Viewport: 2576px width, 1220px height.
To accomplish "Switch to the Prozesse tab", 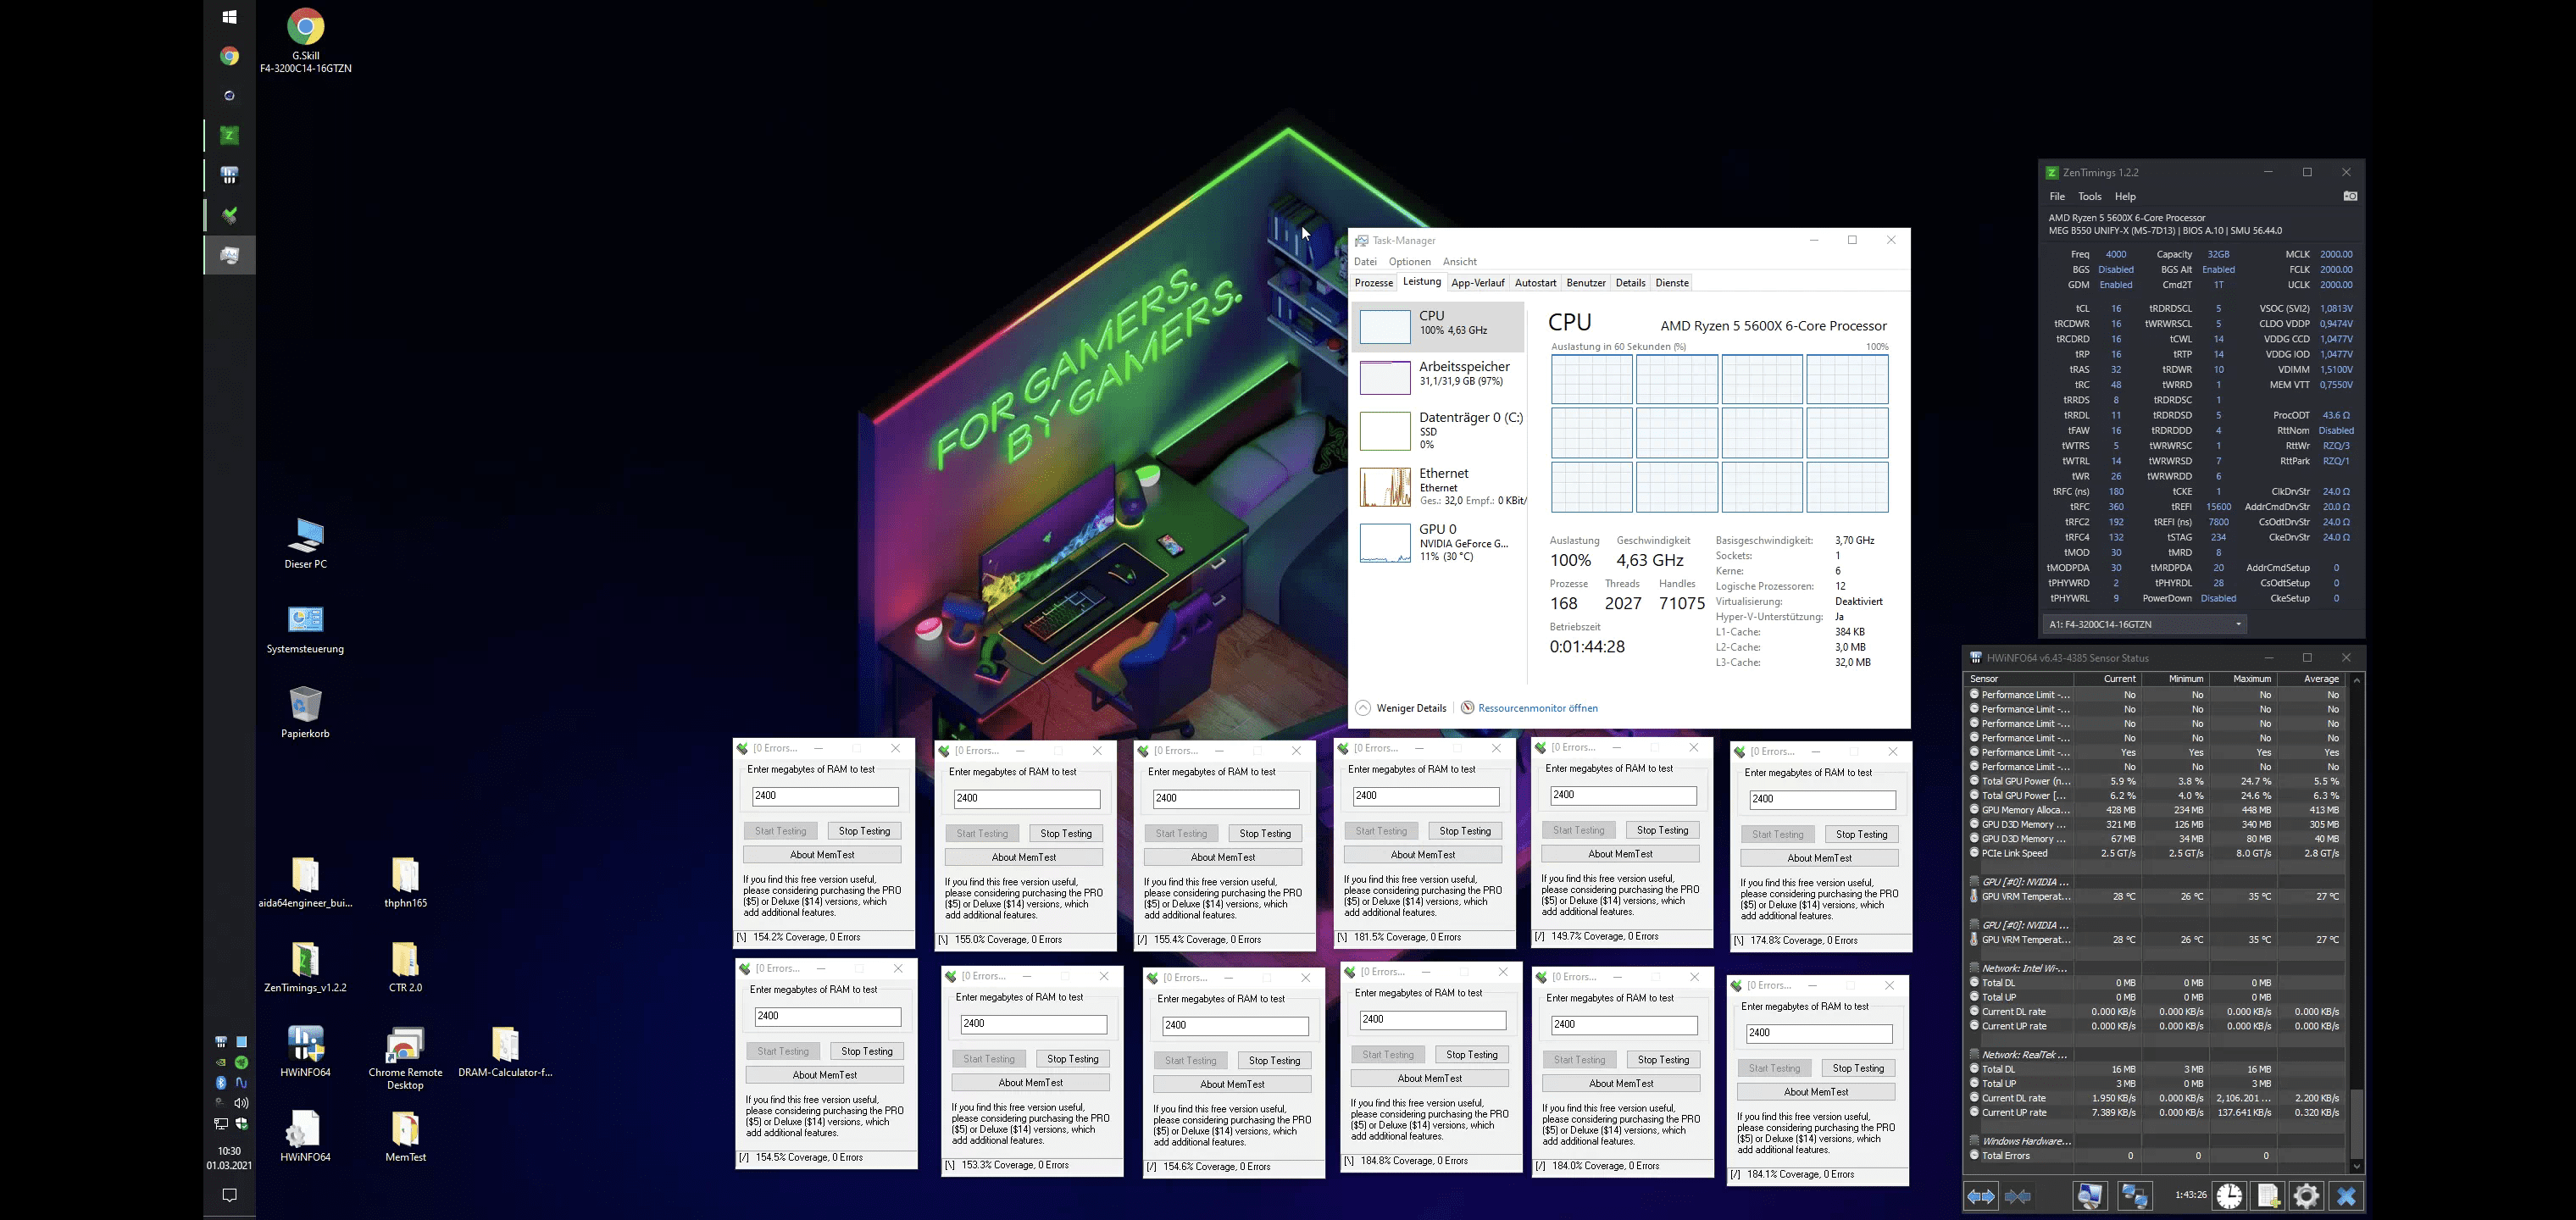I will click(1373, 283).
